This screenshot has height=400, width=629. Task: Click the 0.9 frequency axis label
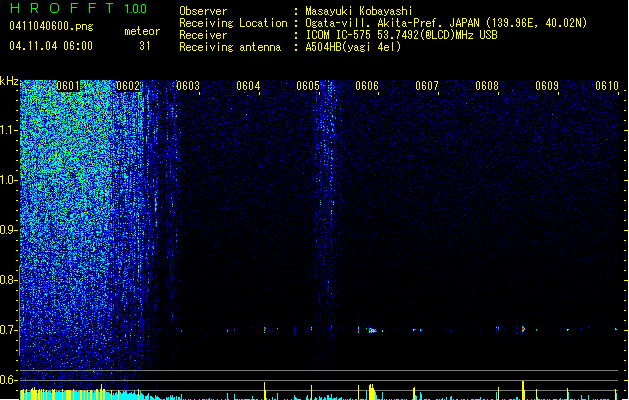[x=9, y=230]
